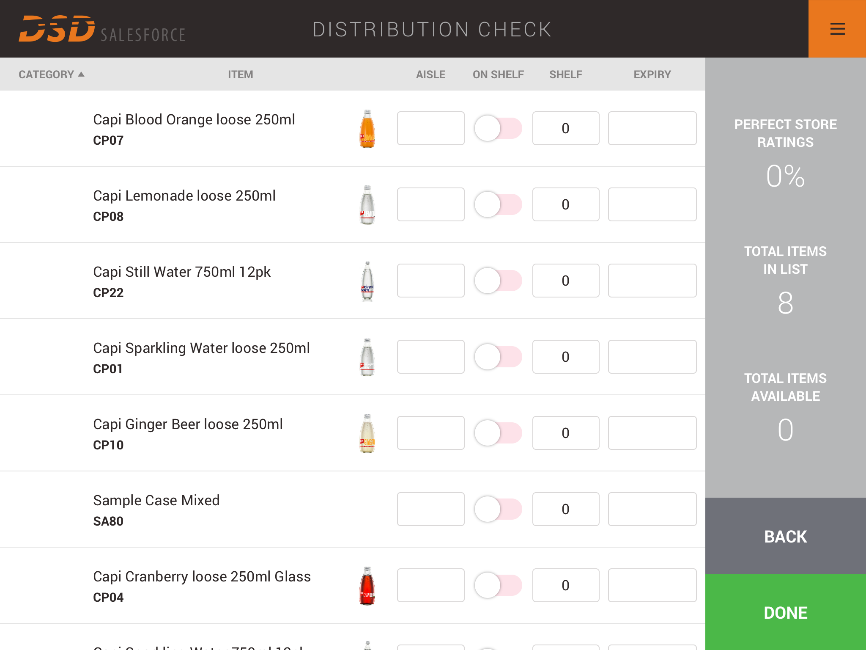This screenshot has width=866, height=650.
Task: Click the Capi Blood Orange bottle image
Action: [x=367, y=129]
